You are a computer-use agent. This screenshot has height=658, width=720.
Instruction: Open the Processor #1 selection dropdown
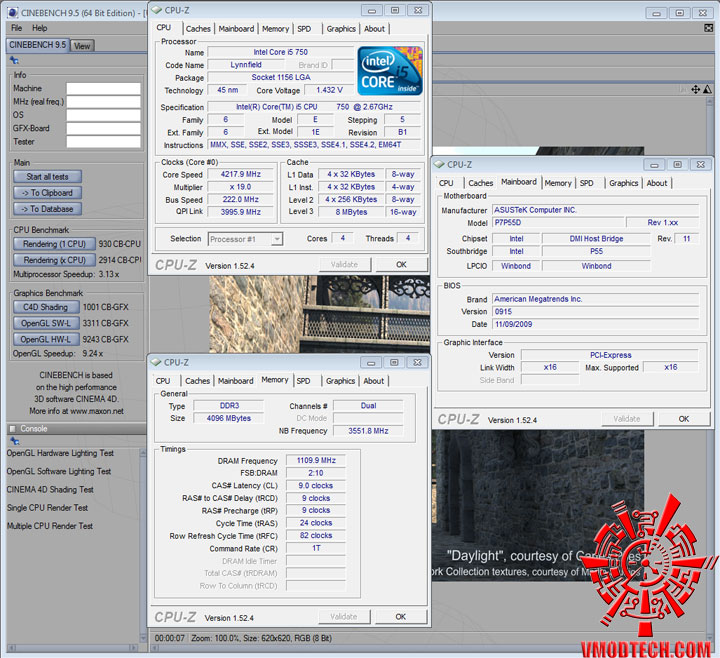(277, 239)
